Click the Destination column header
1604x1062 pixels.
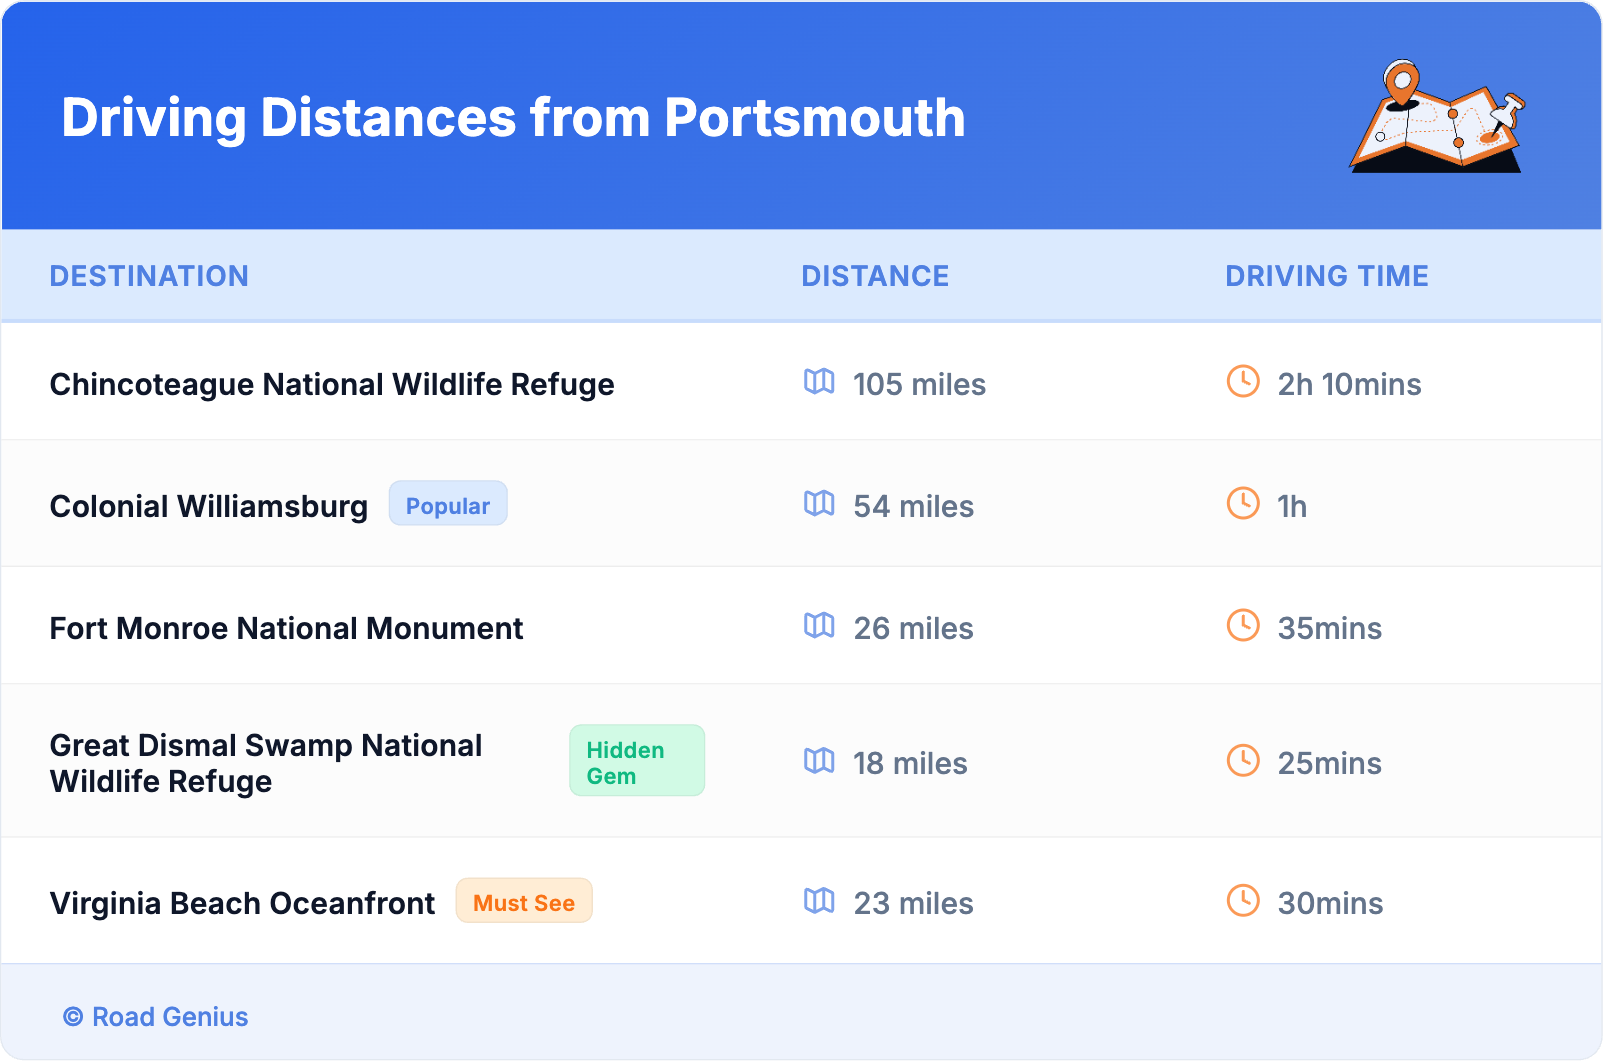click(x=149, y=276)
